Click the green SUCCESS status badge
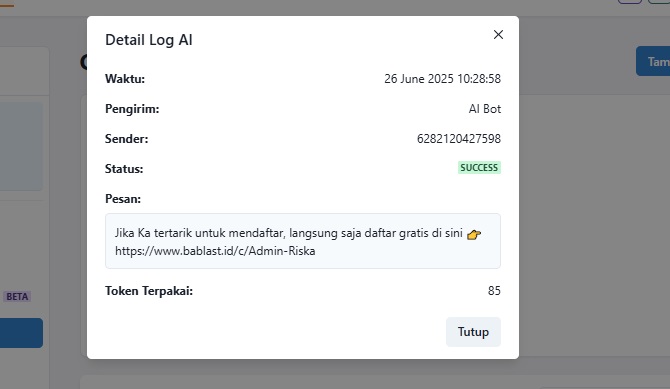Screen dimensions: 670x389 point(479,168)
